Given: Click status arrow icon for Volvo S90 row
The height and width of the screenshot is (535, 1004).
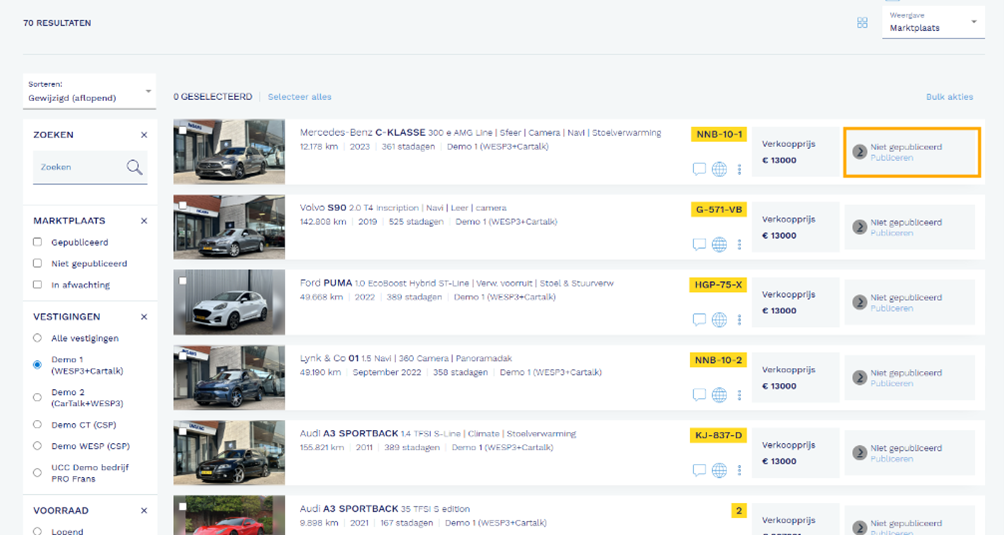Looking at the screenshot, I should [x=859, y=227].
